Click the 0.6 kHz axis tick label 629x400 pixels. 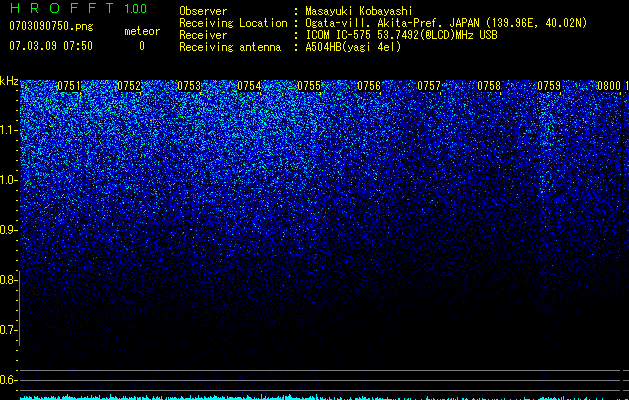(x=8, y=380)
